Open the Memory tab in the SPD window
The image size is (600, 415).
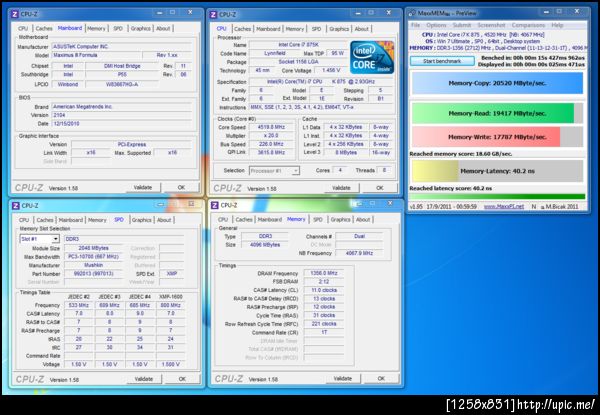(x=97, y=220)
